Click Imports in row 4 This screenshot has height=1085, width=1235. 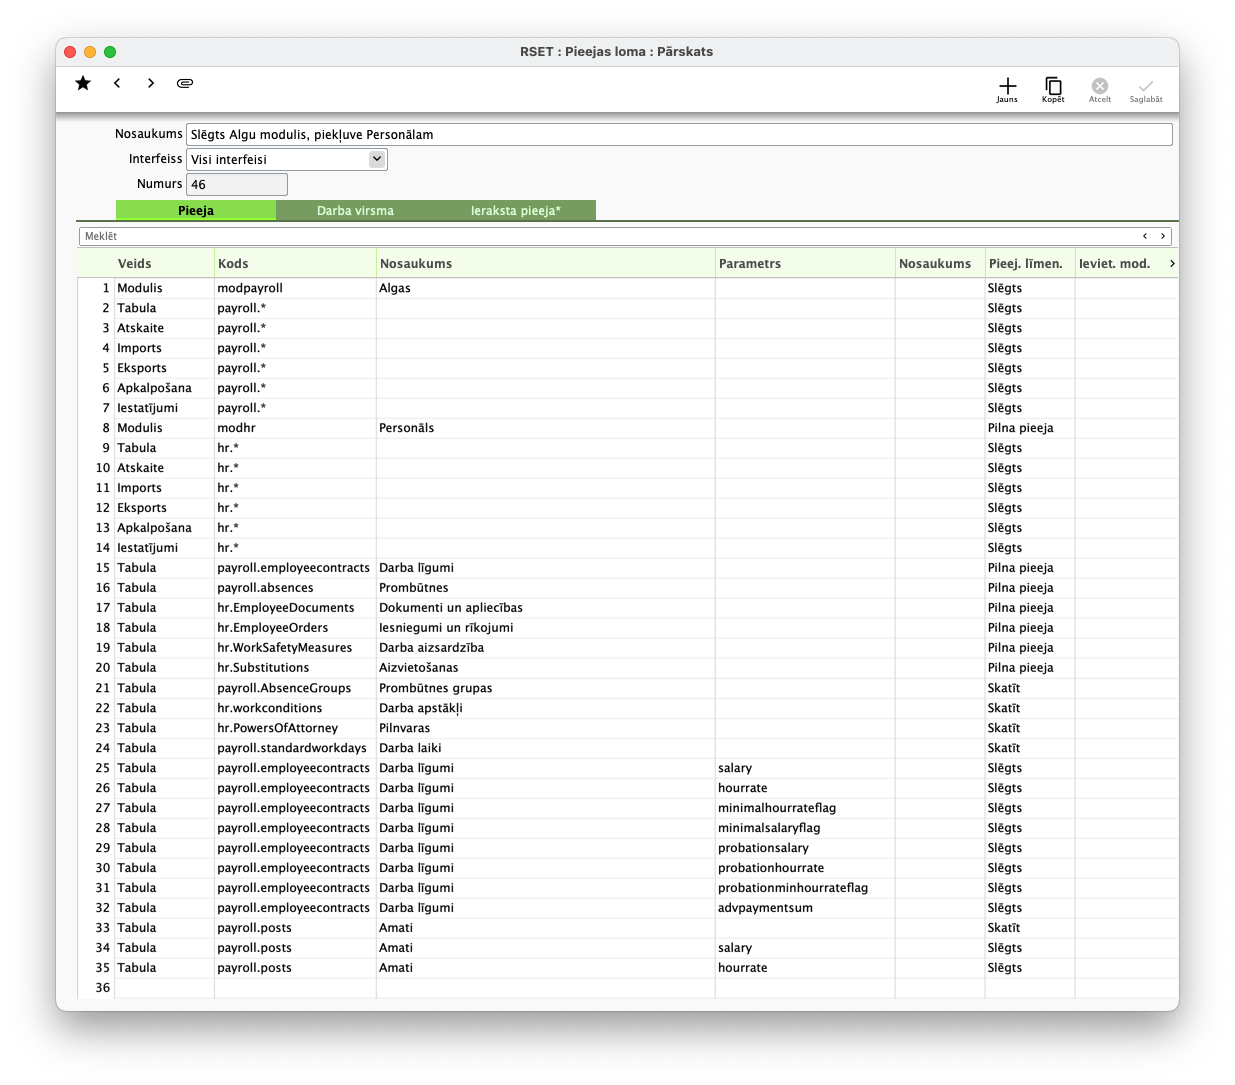(164, 348)
